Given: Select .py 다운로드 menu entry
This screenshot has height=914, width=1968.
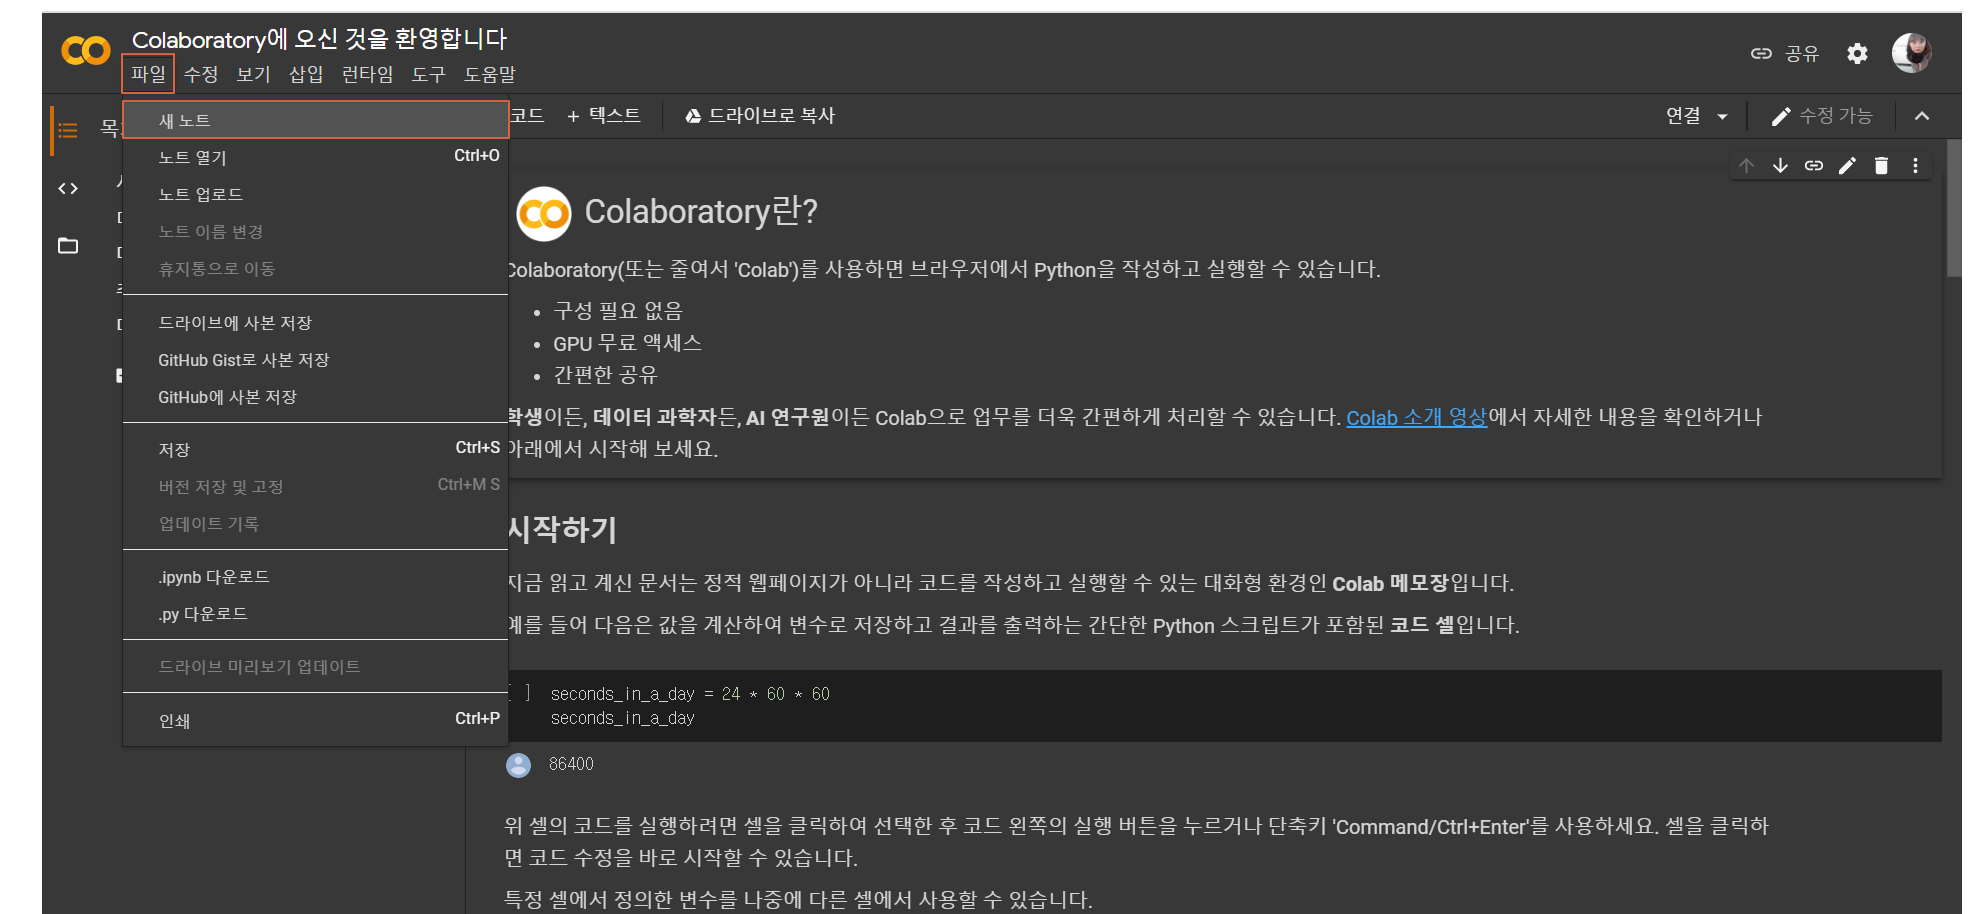Looking at the screenshot, I should click(x=316, y=614).
